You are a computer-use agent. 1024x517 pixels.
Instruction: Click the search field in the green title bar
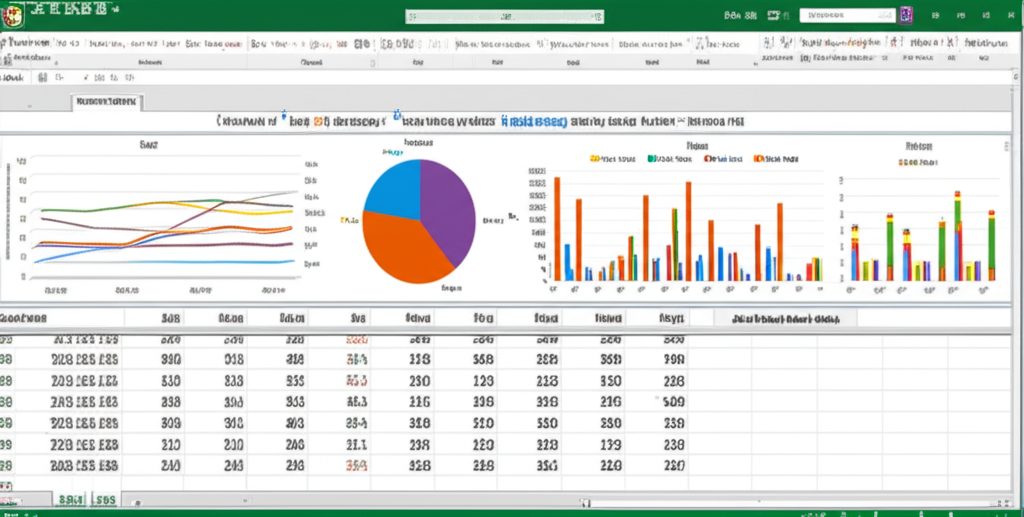pyautogui.click(x=504, y=16)
